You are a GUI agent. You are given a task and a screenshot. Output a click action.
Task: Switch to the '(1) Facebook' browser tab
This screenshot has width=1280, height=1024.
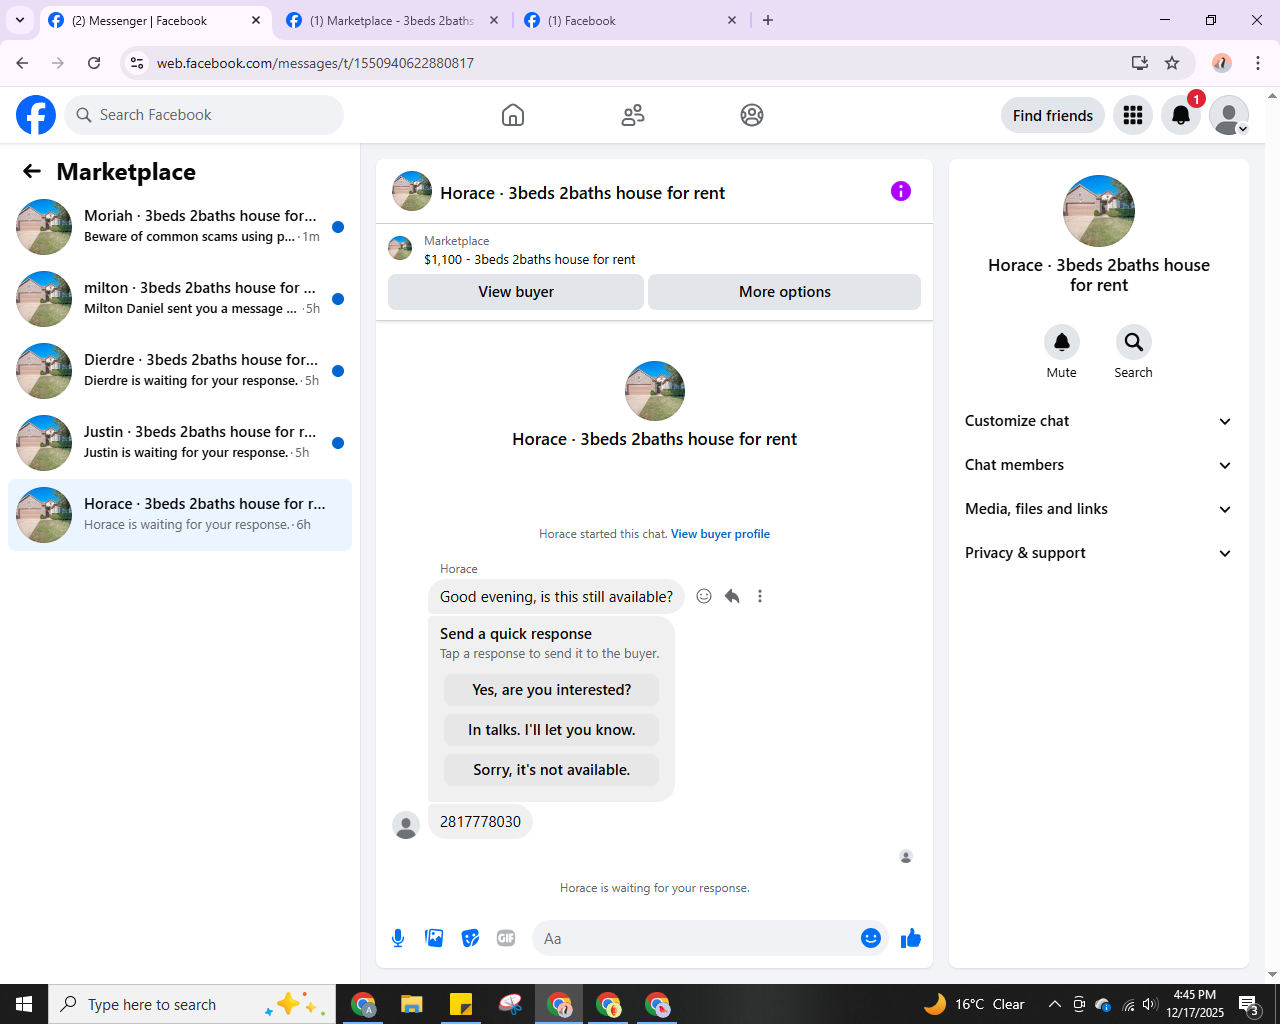pyautogui.click(x=630, y=20)
